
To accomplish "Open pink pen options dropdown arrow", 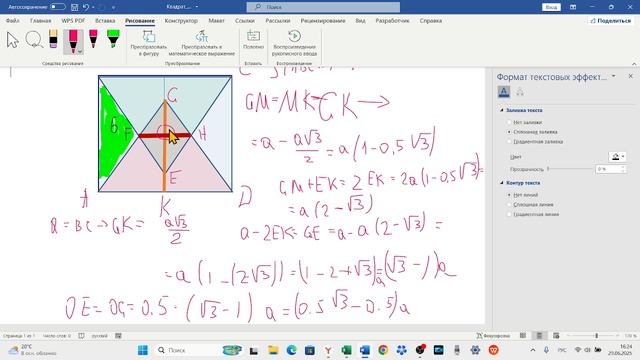I will click(x=80, y=51).
